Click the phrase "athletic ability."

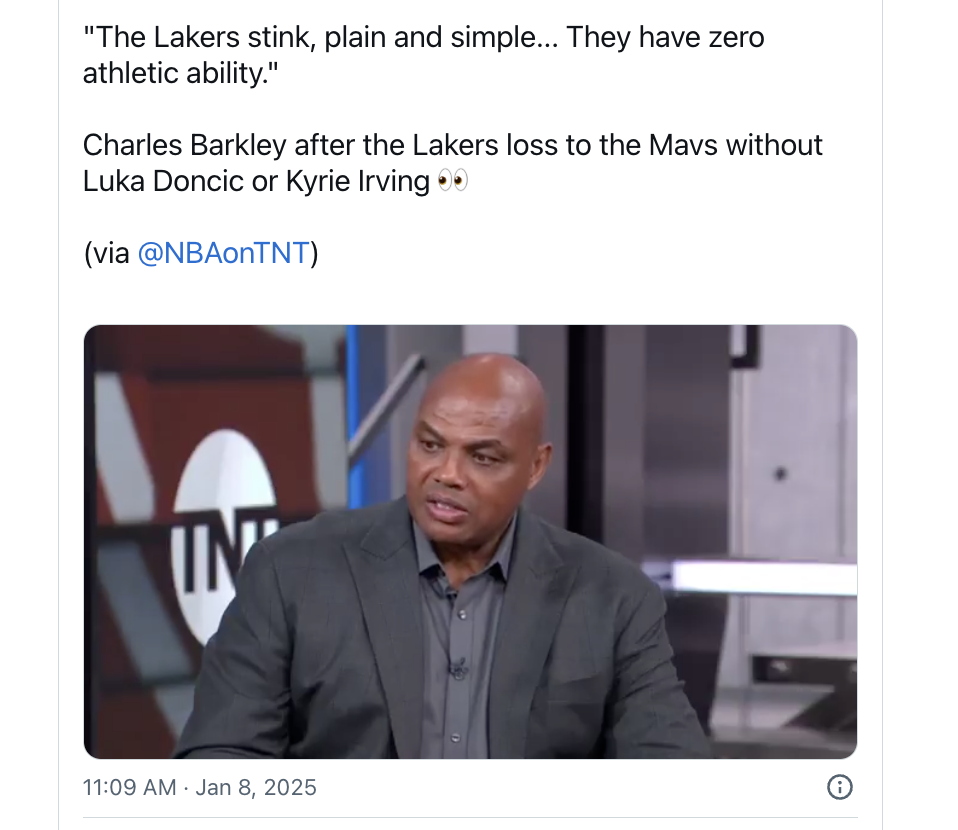pyautogui.click(x=181, y=73)
